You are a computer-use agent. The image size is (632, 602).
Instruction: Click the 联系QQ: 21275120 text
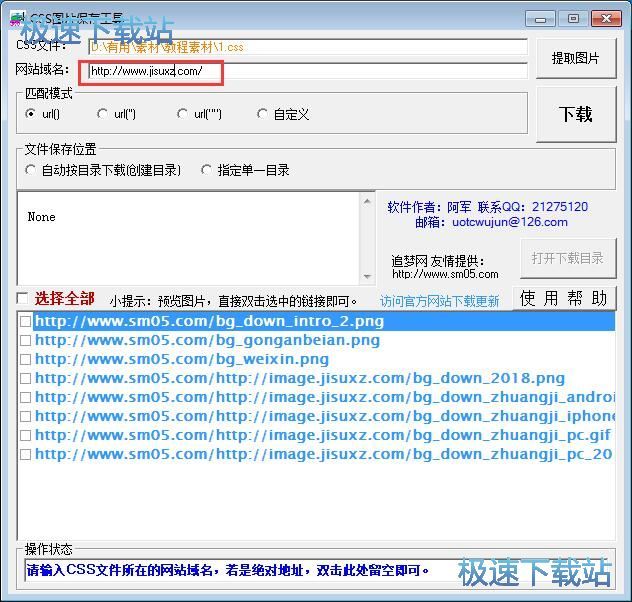(532, 207)
